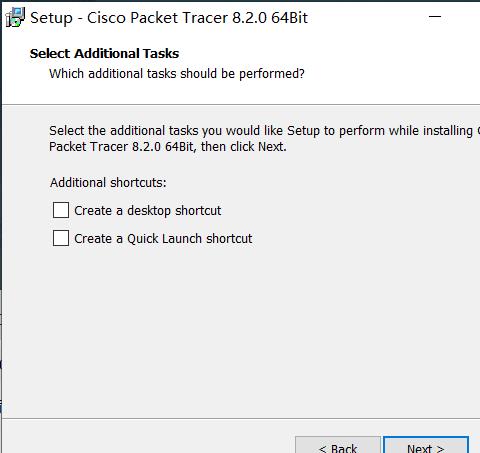Click the 'Select the additional tasks' instruction line
This screenshot has height=453, width=480.
click(x=265, y=131)
